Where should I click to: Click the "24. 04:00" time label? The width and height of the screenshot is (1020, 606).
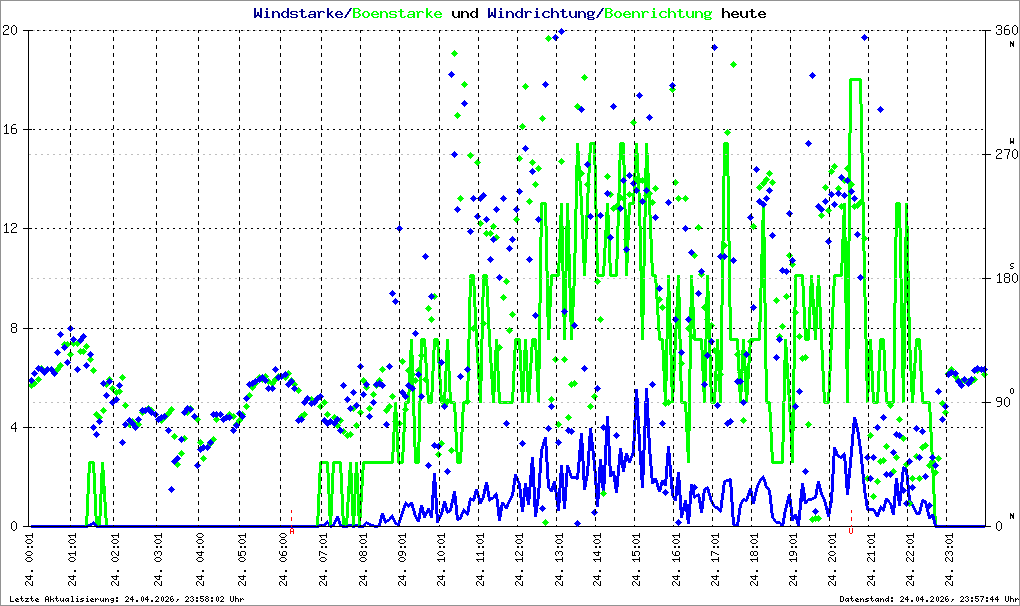point(200,560)
